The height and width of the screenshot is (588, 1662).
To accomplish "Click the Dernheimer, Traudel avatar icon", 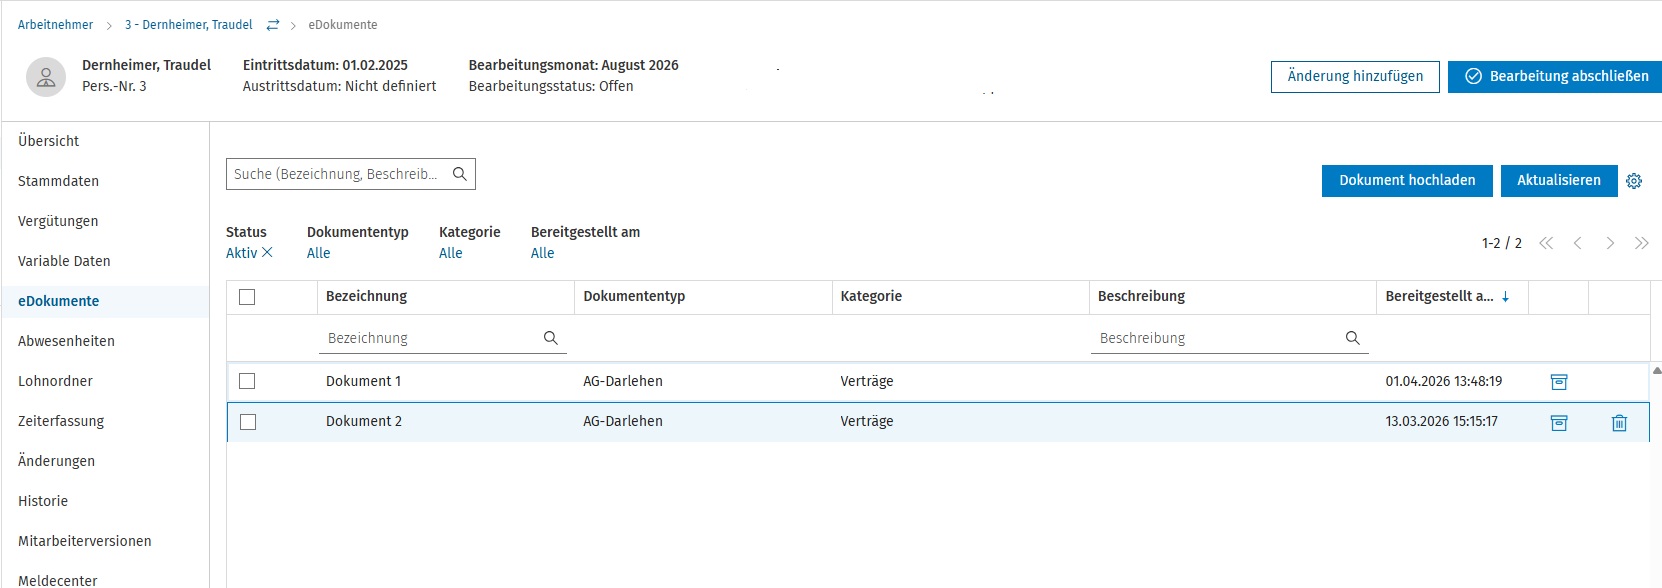I will click(46, 77).
